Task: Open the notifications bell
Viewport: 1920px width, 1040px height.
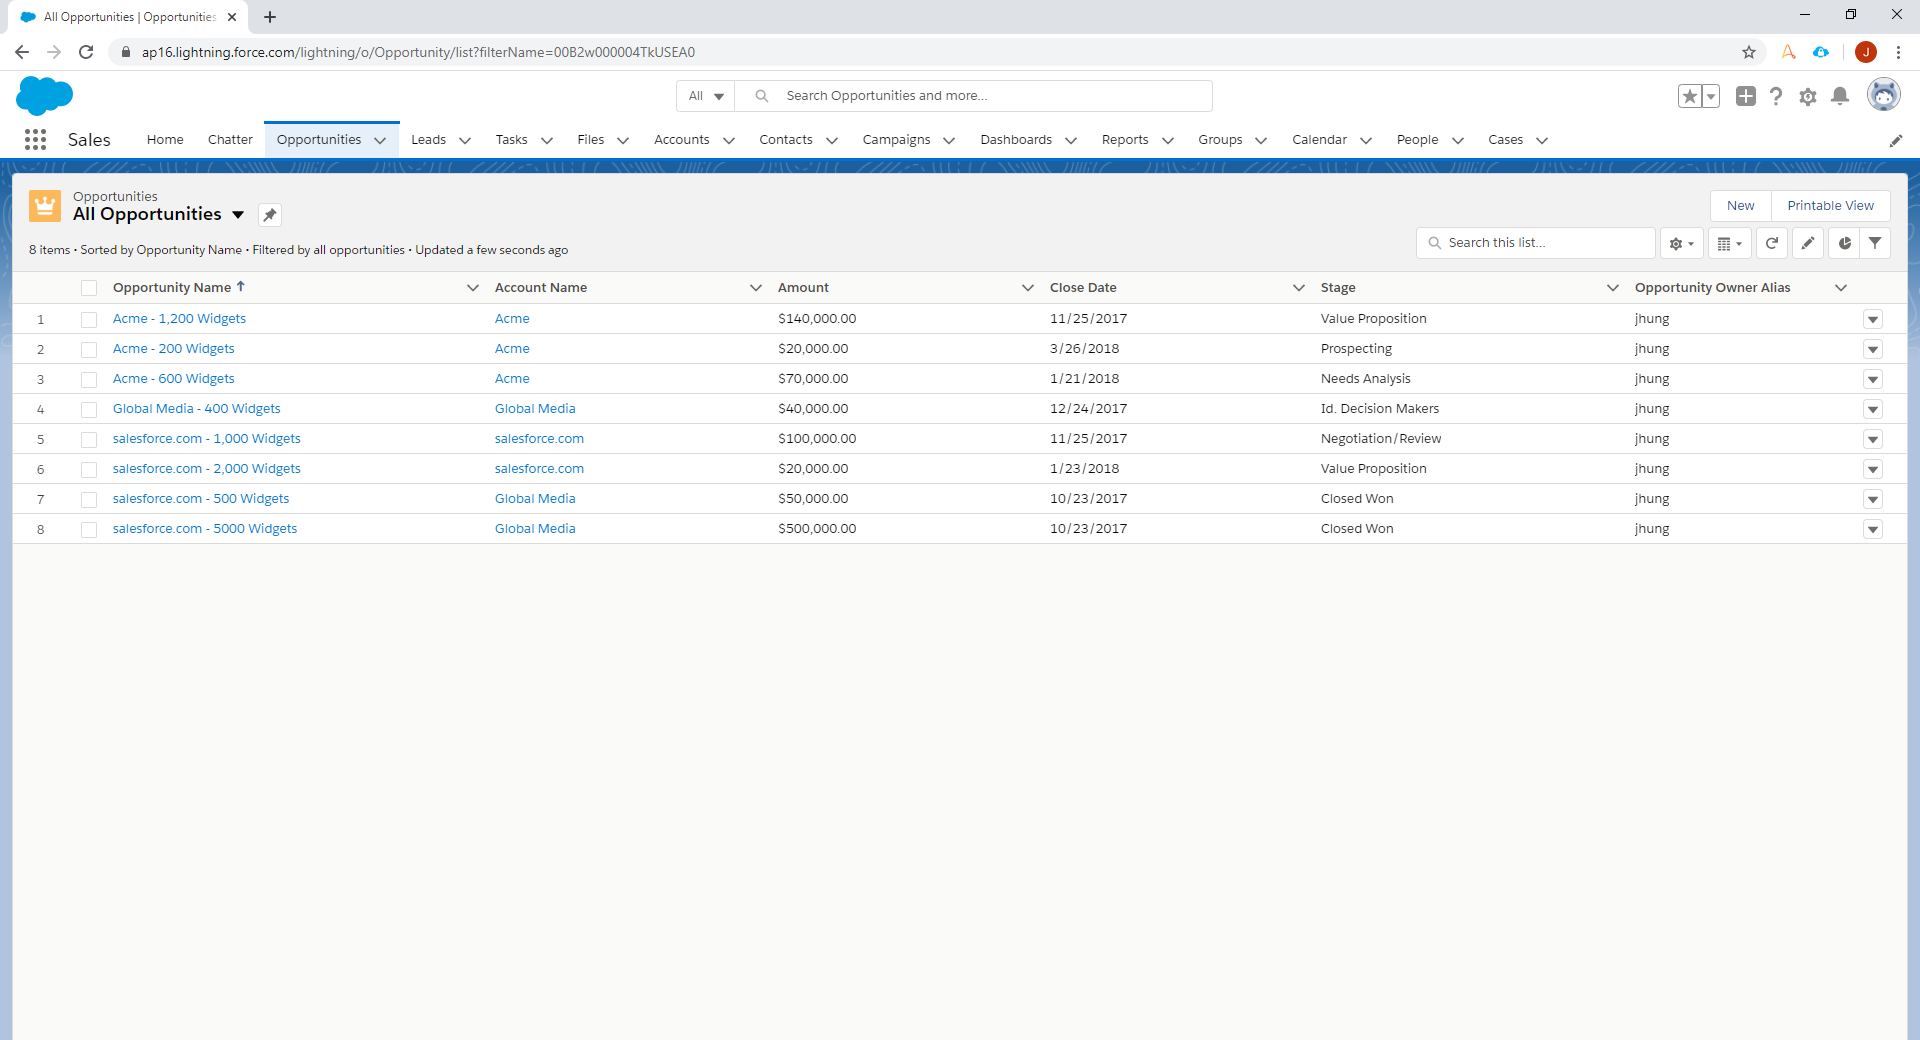Action: [1840, 96]
